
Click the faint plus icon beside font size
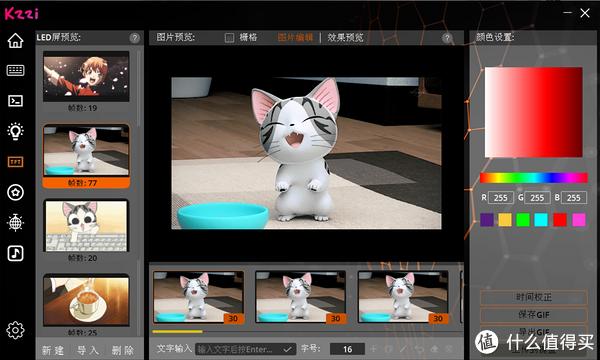[373, 349]
